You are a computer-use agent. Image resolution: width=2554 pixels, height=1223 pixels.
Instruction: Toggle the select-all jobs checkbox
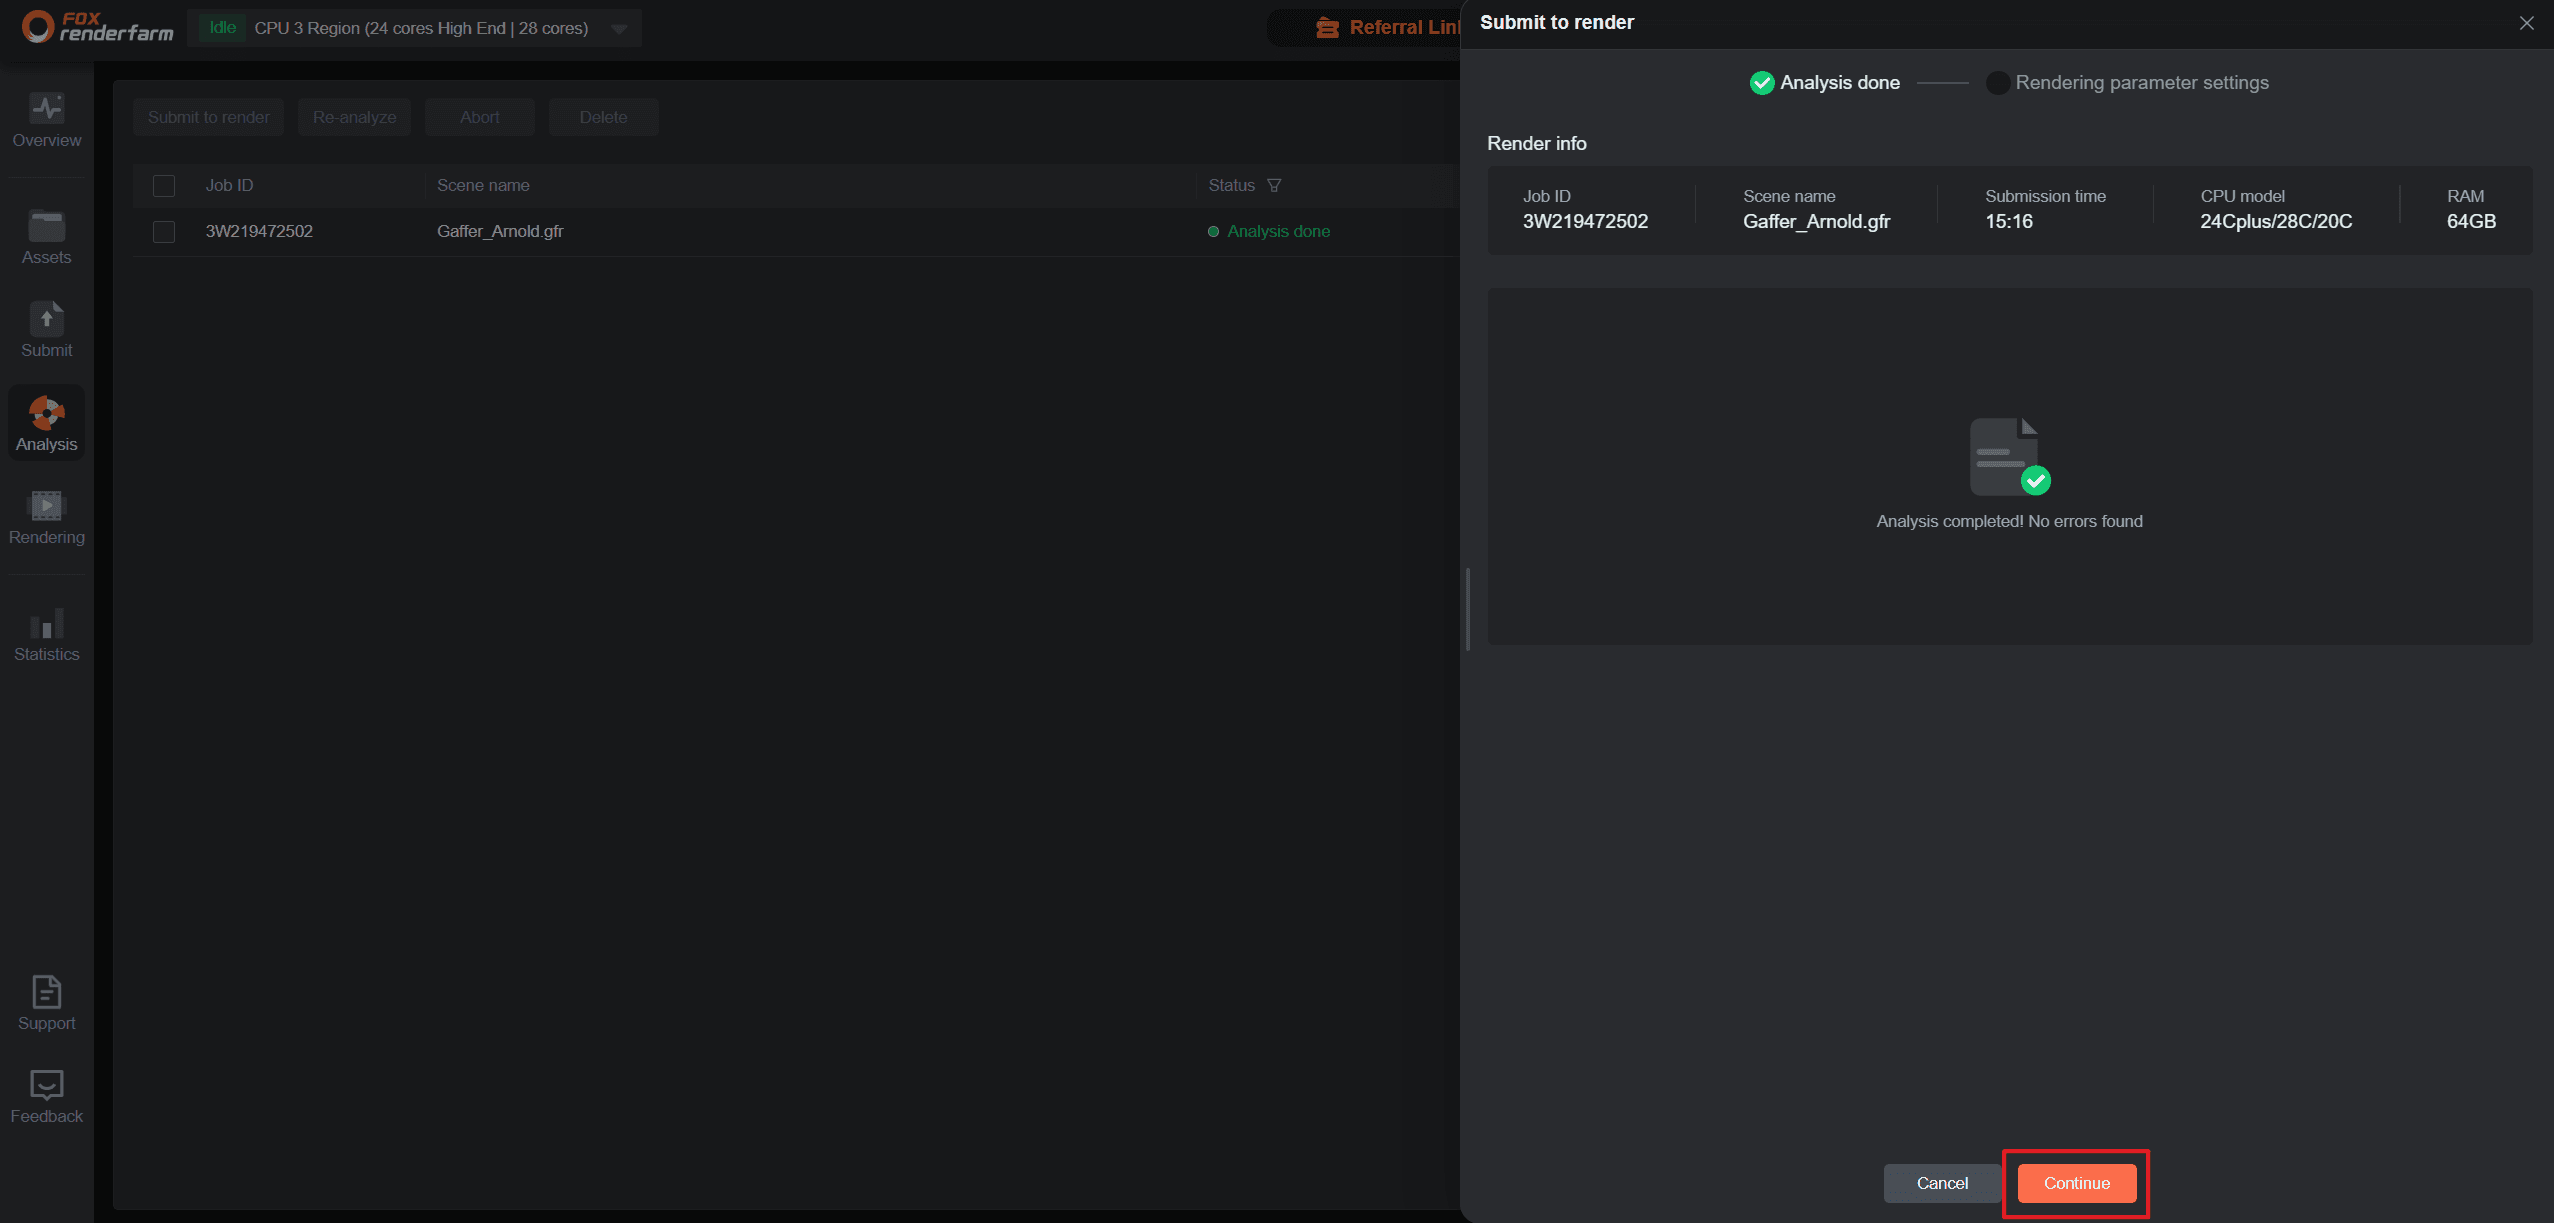tap(164, 186)
